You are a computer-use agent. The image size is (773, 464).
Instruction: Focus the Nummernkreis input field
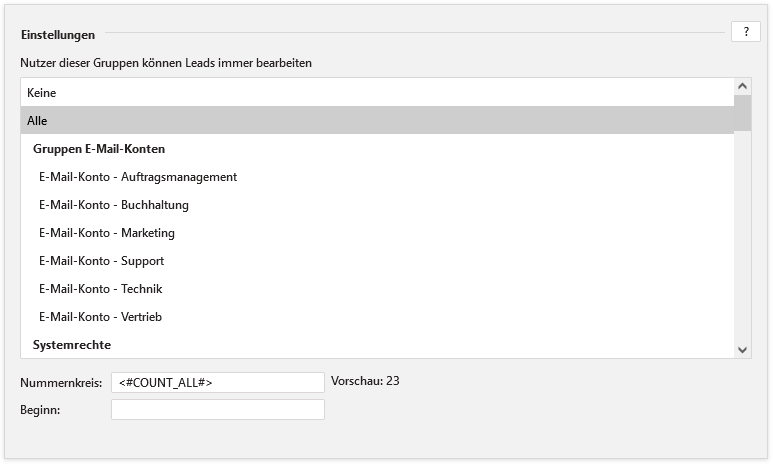(217, 382)
